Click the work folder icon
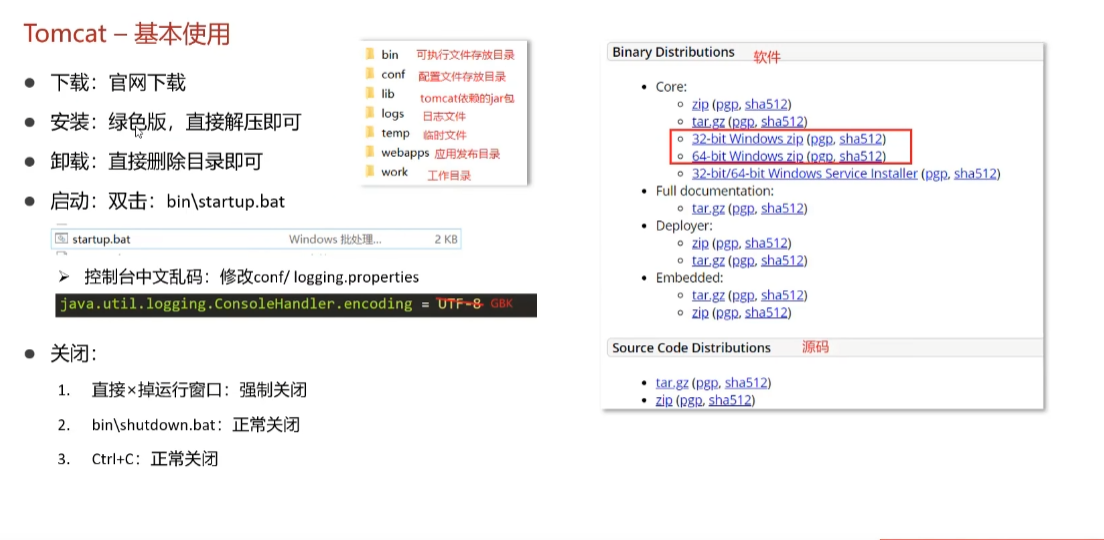This screenshot has height=540, width=1104. [370, 172]
